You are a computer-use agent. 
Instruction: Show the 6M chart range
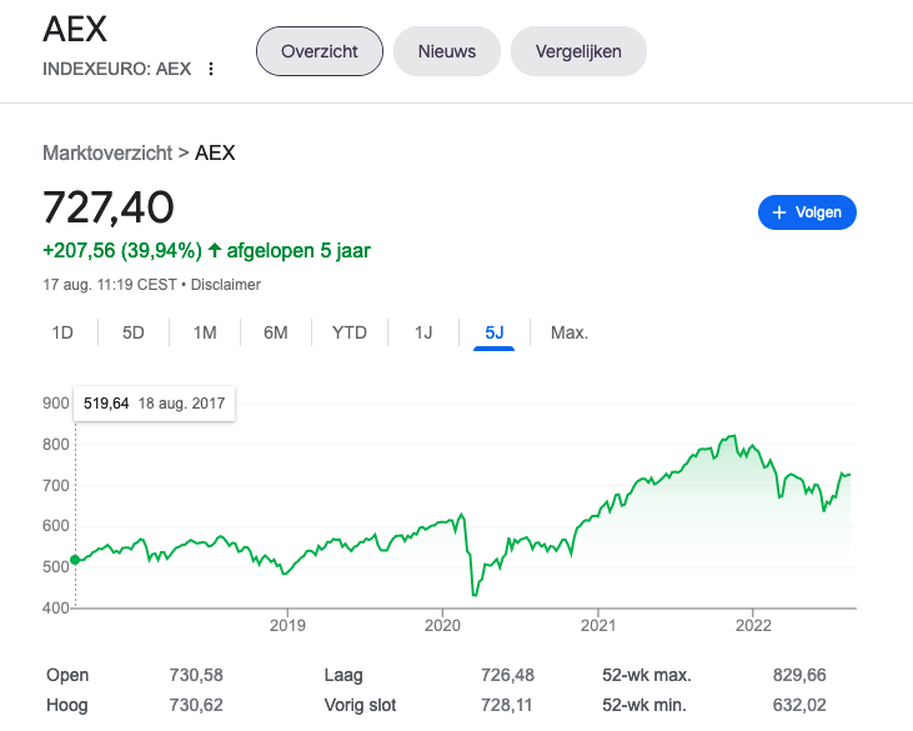(x=275, y=333)
